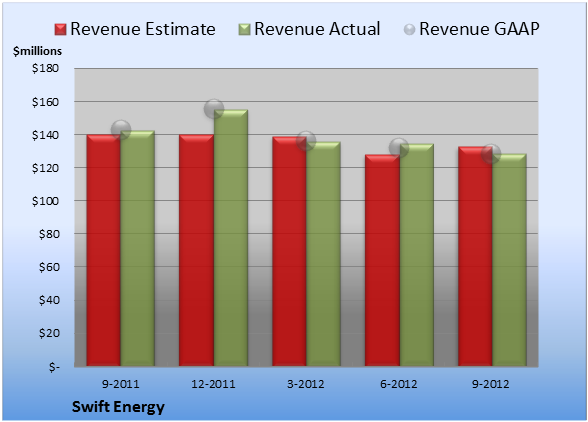Select the red estimate bar for 6-2012
The height and width of the screenshot is (422, 588).
point(382,260)
